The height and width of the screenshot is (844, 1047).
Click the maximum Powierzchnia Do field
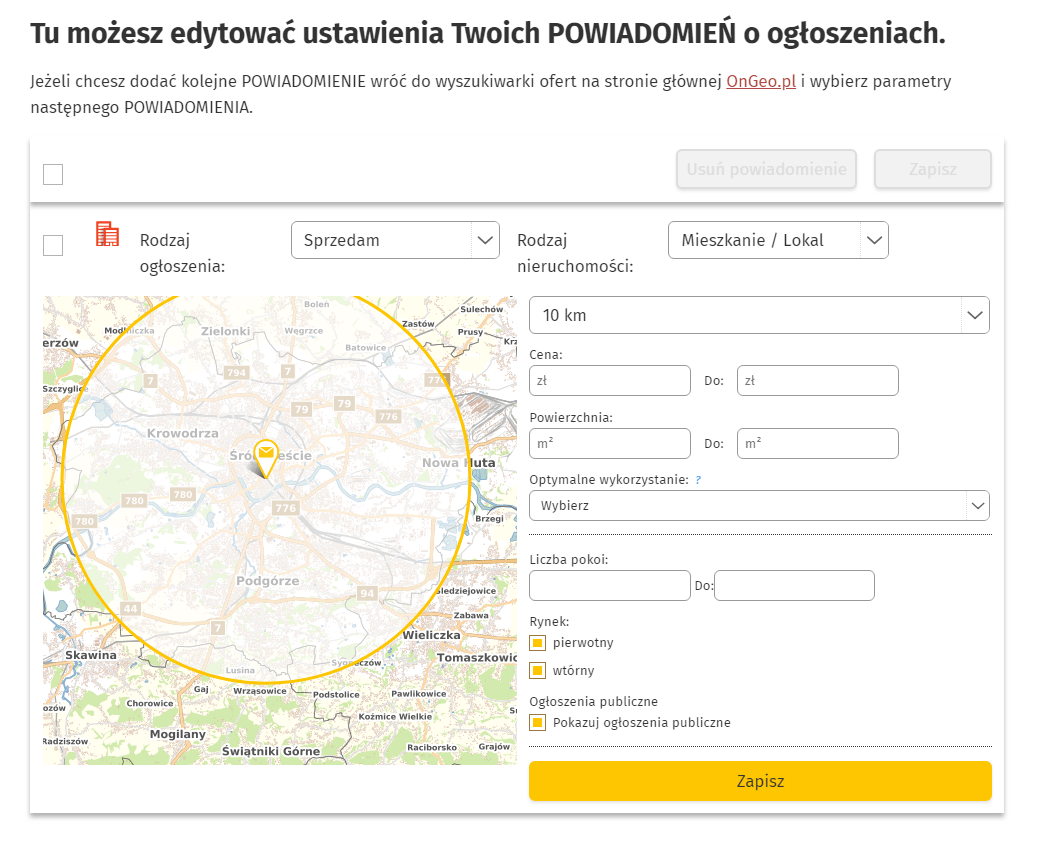pos(817,443)
